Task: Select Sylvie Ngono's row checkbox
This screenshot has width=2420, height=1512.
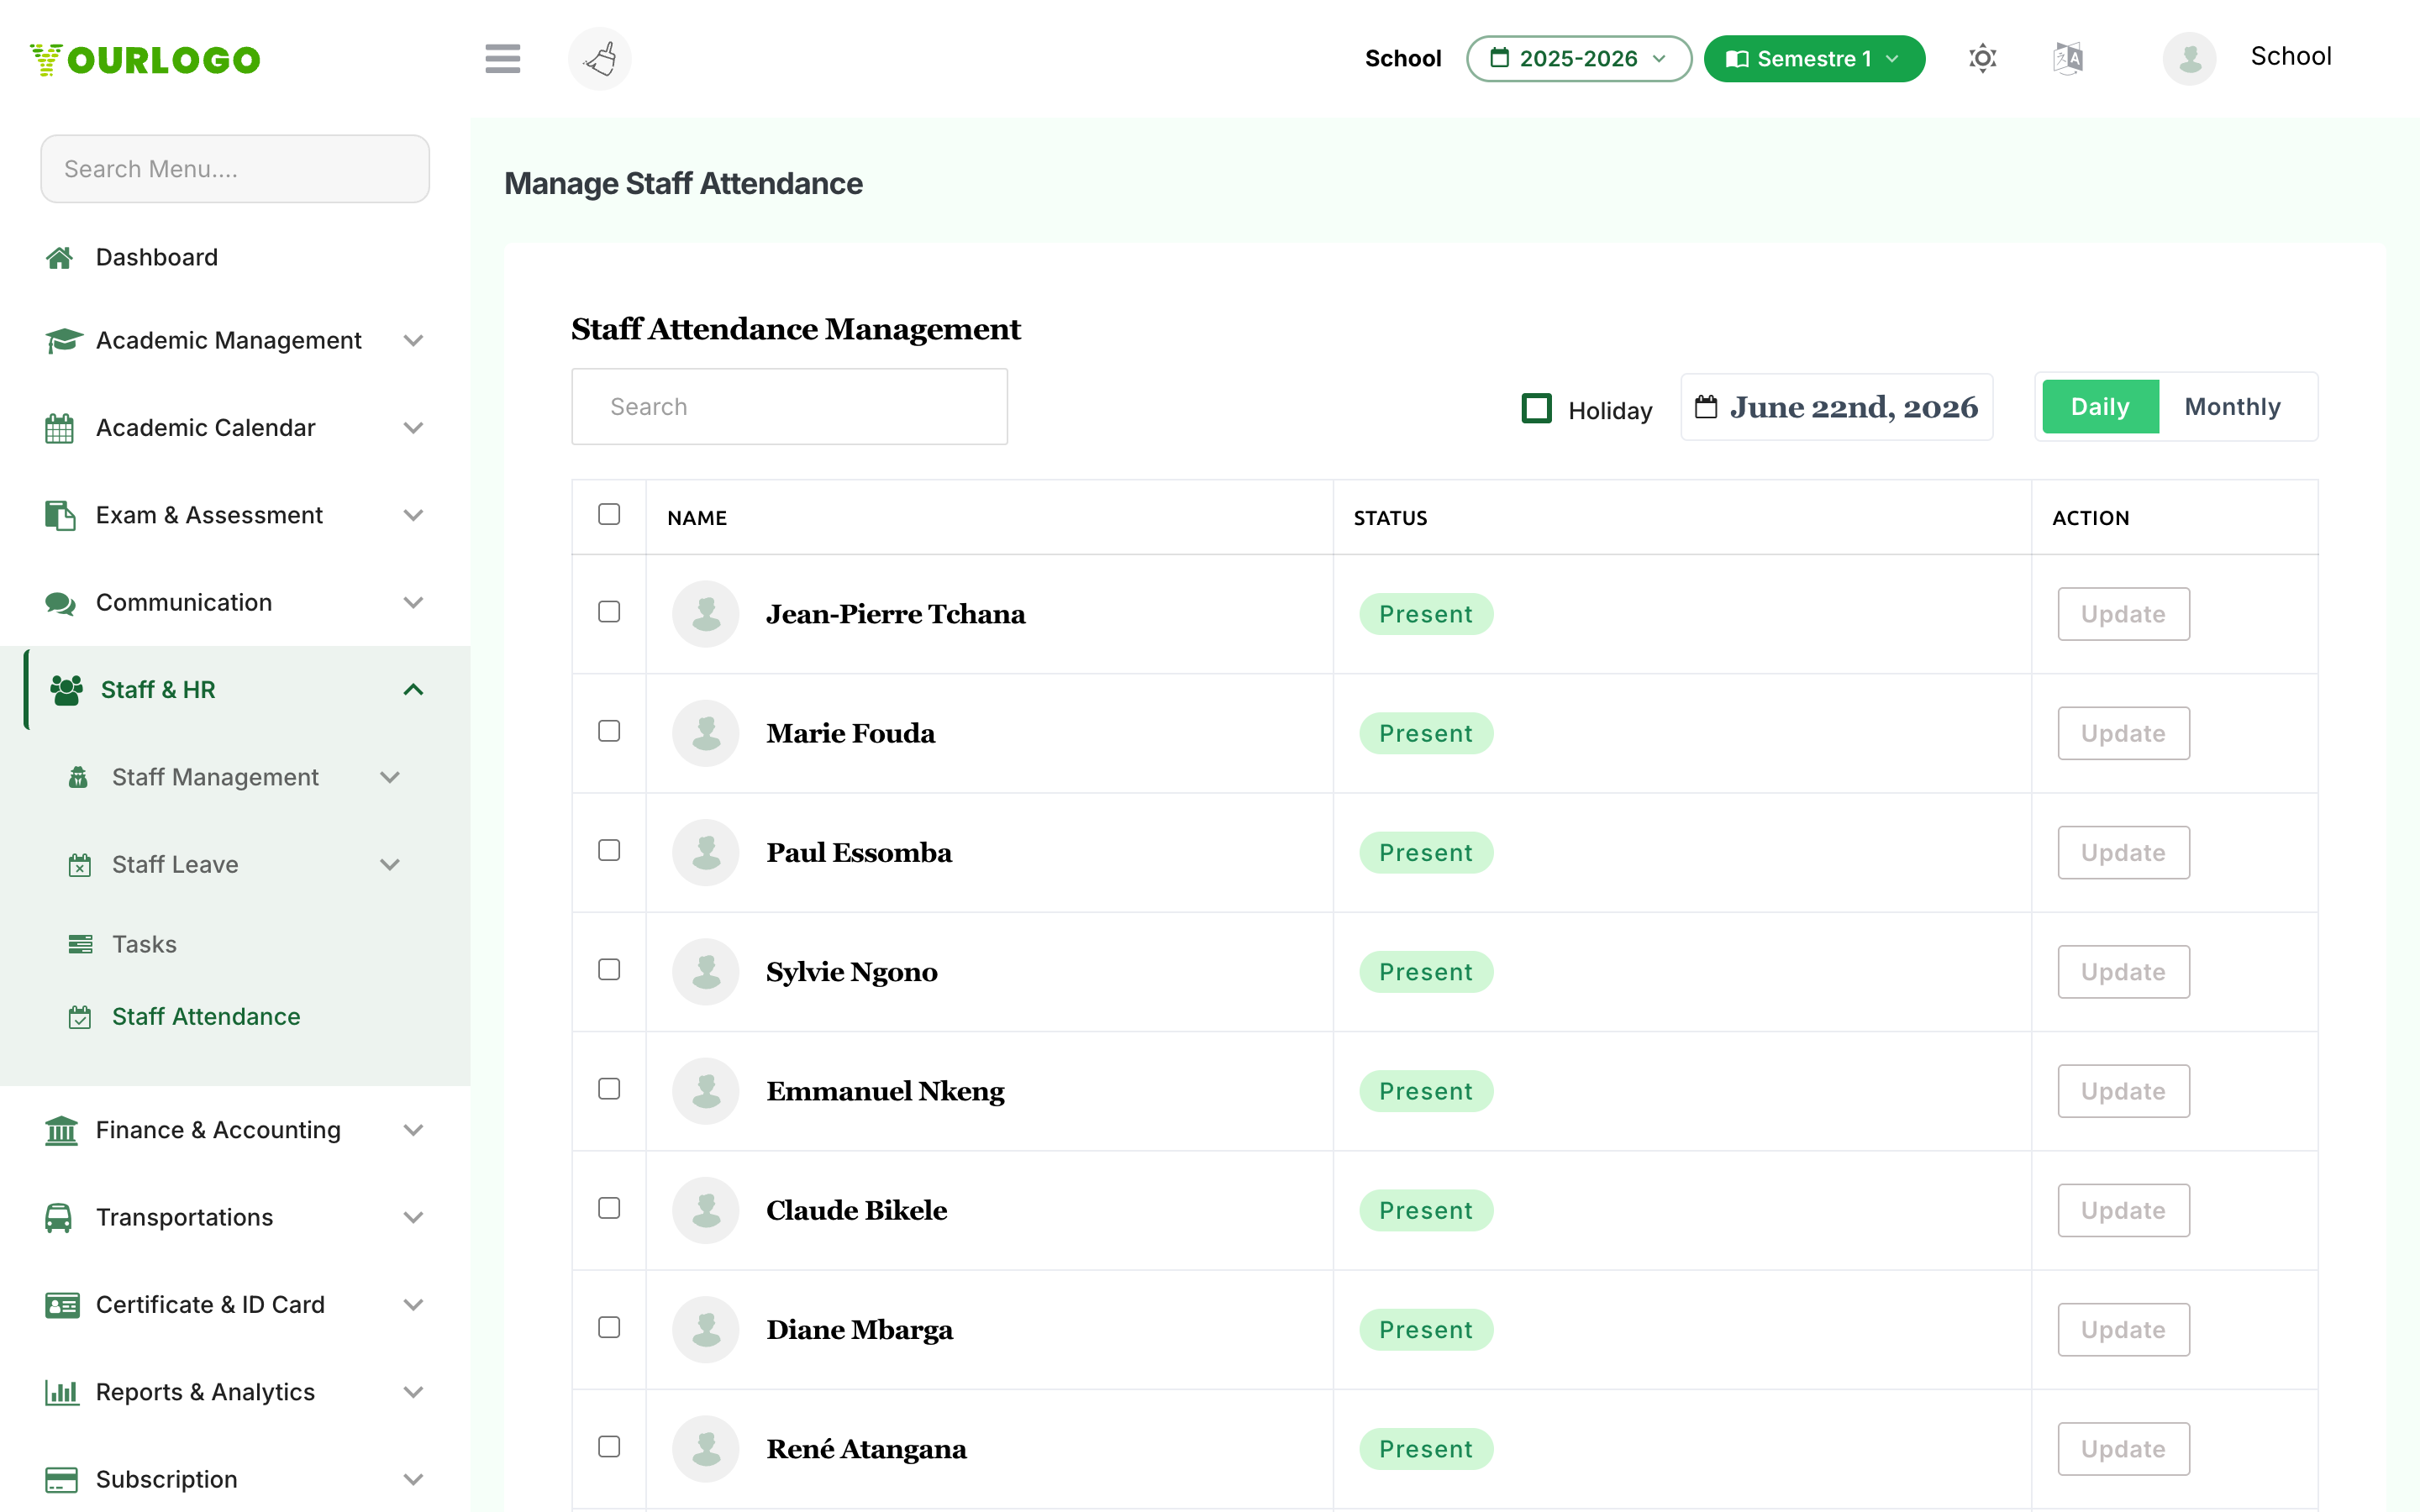Action: coord(609,970)
